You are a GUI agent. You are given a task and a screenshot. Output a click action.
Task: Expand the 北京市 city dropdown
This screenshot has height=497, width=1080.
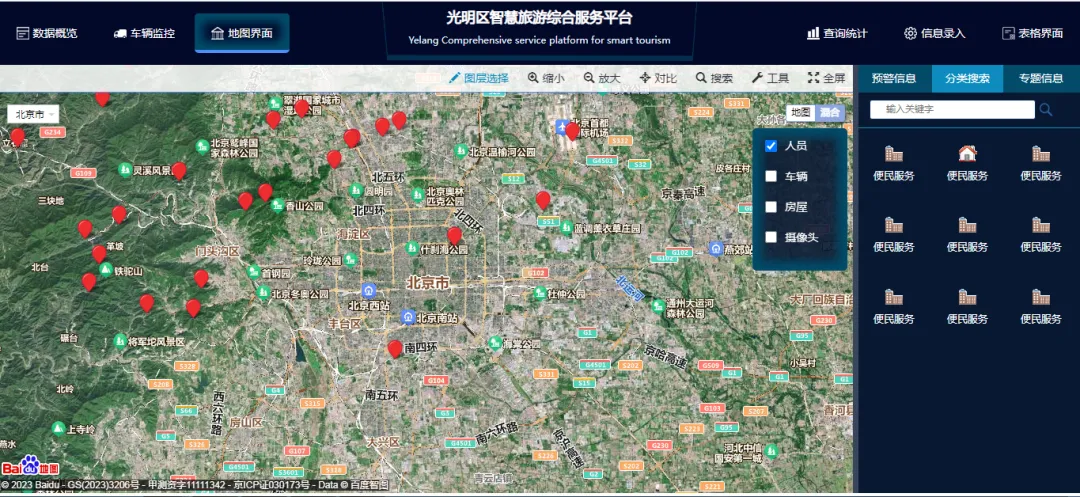click(33, 114)
